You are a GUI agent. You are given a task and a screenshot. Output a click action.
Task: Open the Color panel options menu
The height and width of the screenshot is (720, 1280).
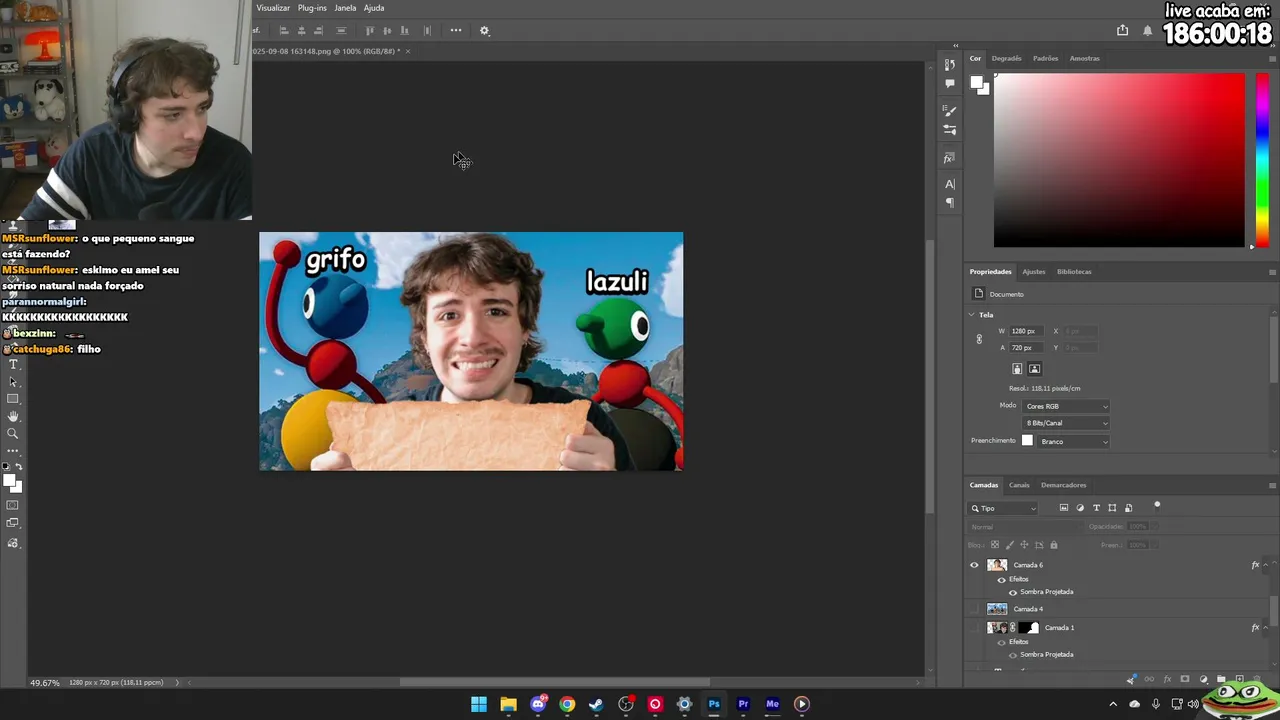click(x=1272, y=58)
